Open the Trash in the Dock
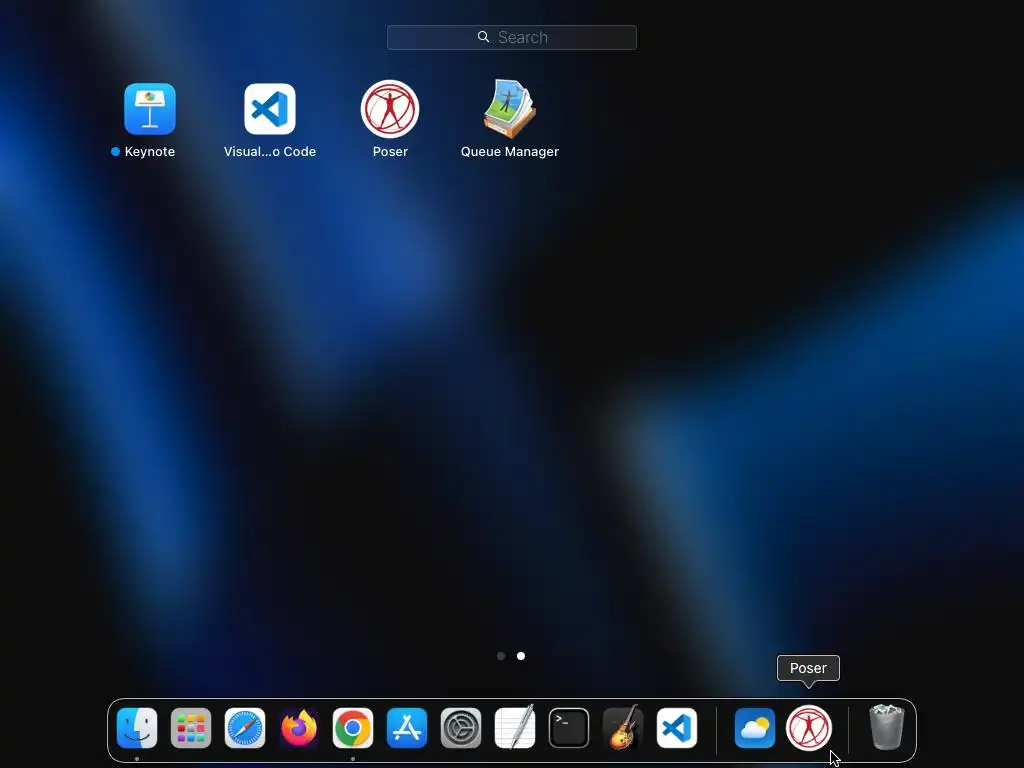Image resolution: width=1024 pixels, height=768 pixels. (x=887, y=728)
